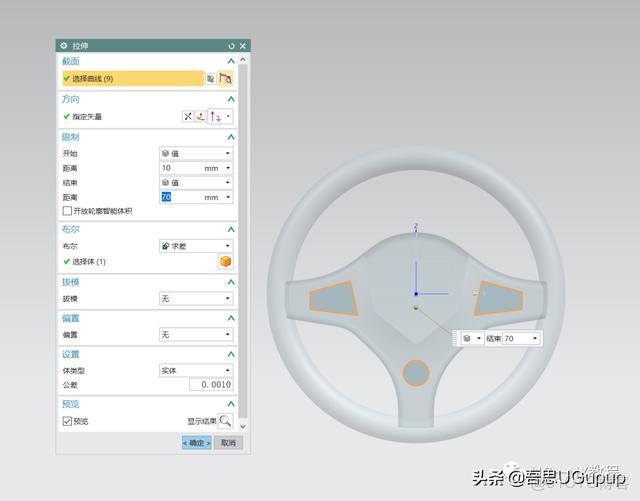Click the 指定矢量 label

tap(87, 117)
